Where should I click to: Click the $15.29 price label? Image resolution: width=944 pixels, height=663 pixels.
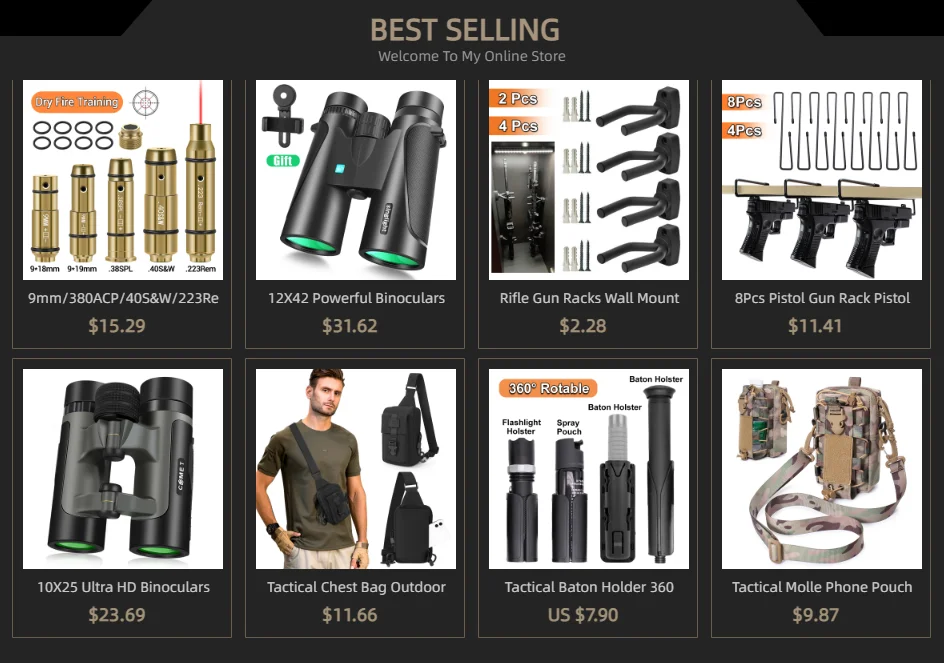coord(117,326)
